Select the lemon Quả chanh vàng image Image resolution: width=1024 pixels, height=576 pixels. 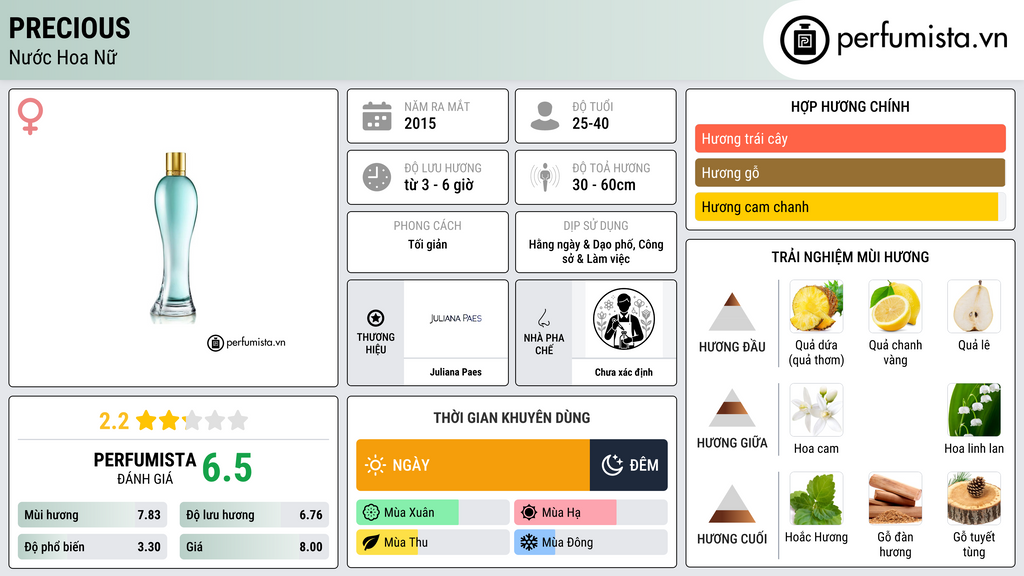pos(895,306)
